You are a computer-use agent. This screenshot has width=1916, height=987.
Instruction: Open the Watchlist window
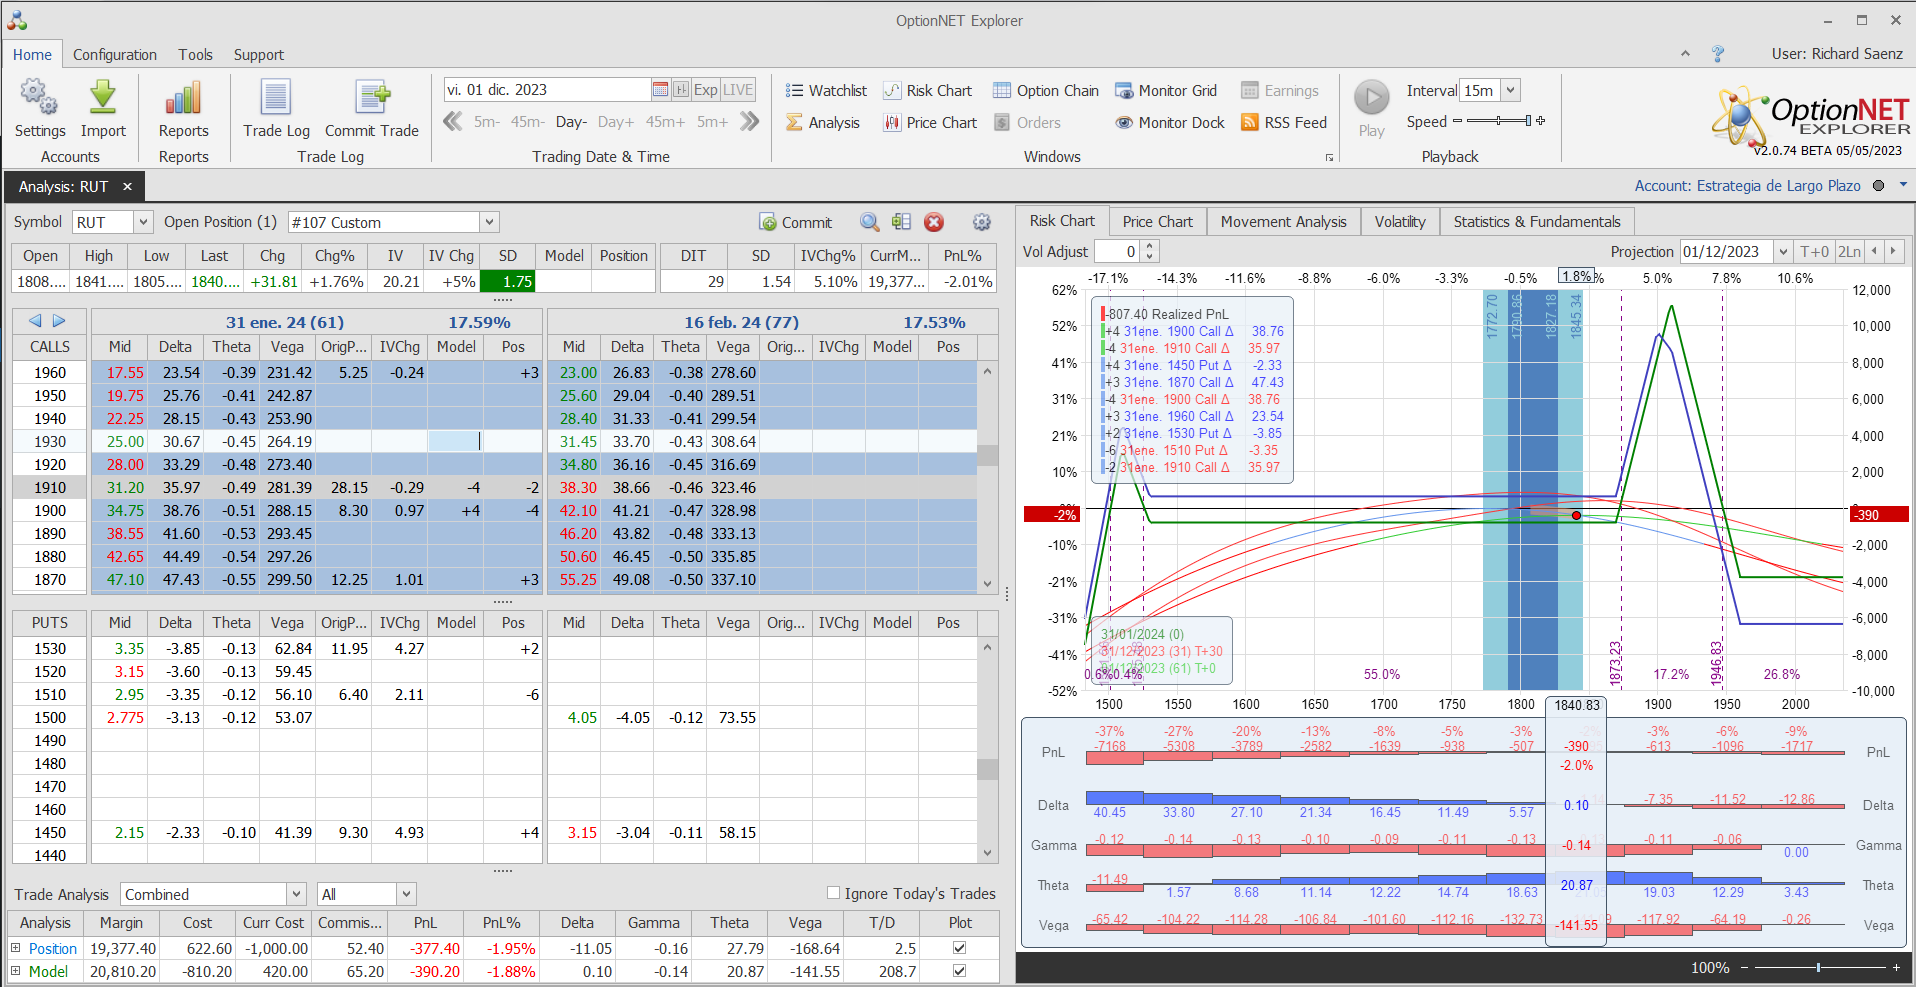click(826, 91)
